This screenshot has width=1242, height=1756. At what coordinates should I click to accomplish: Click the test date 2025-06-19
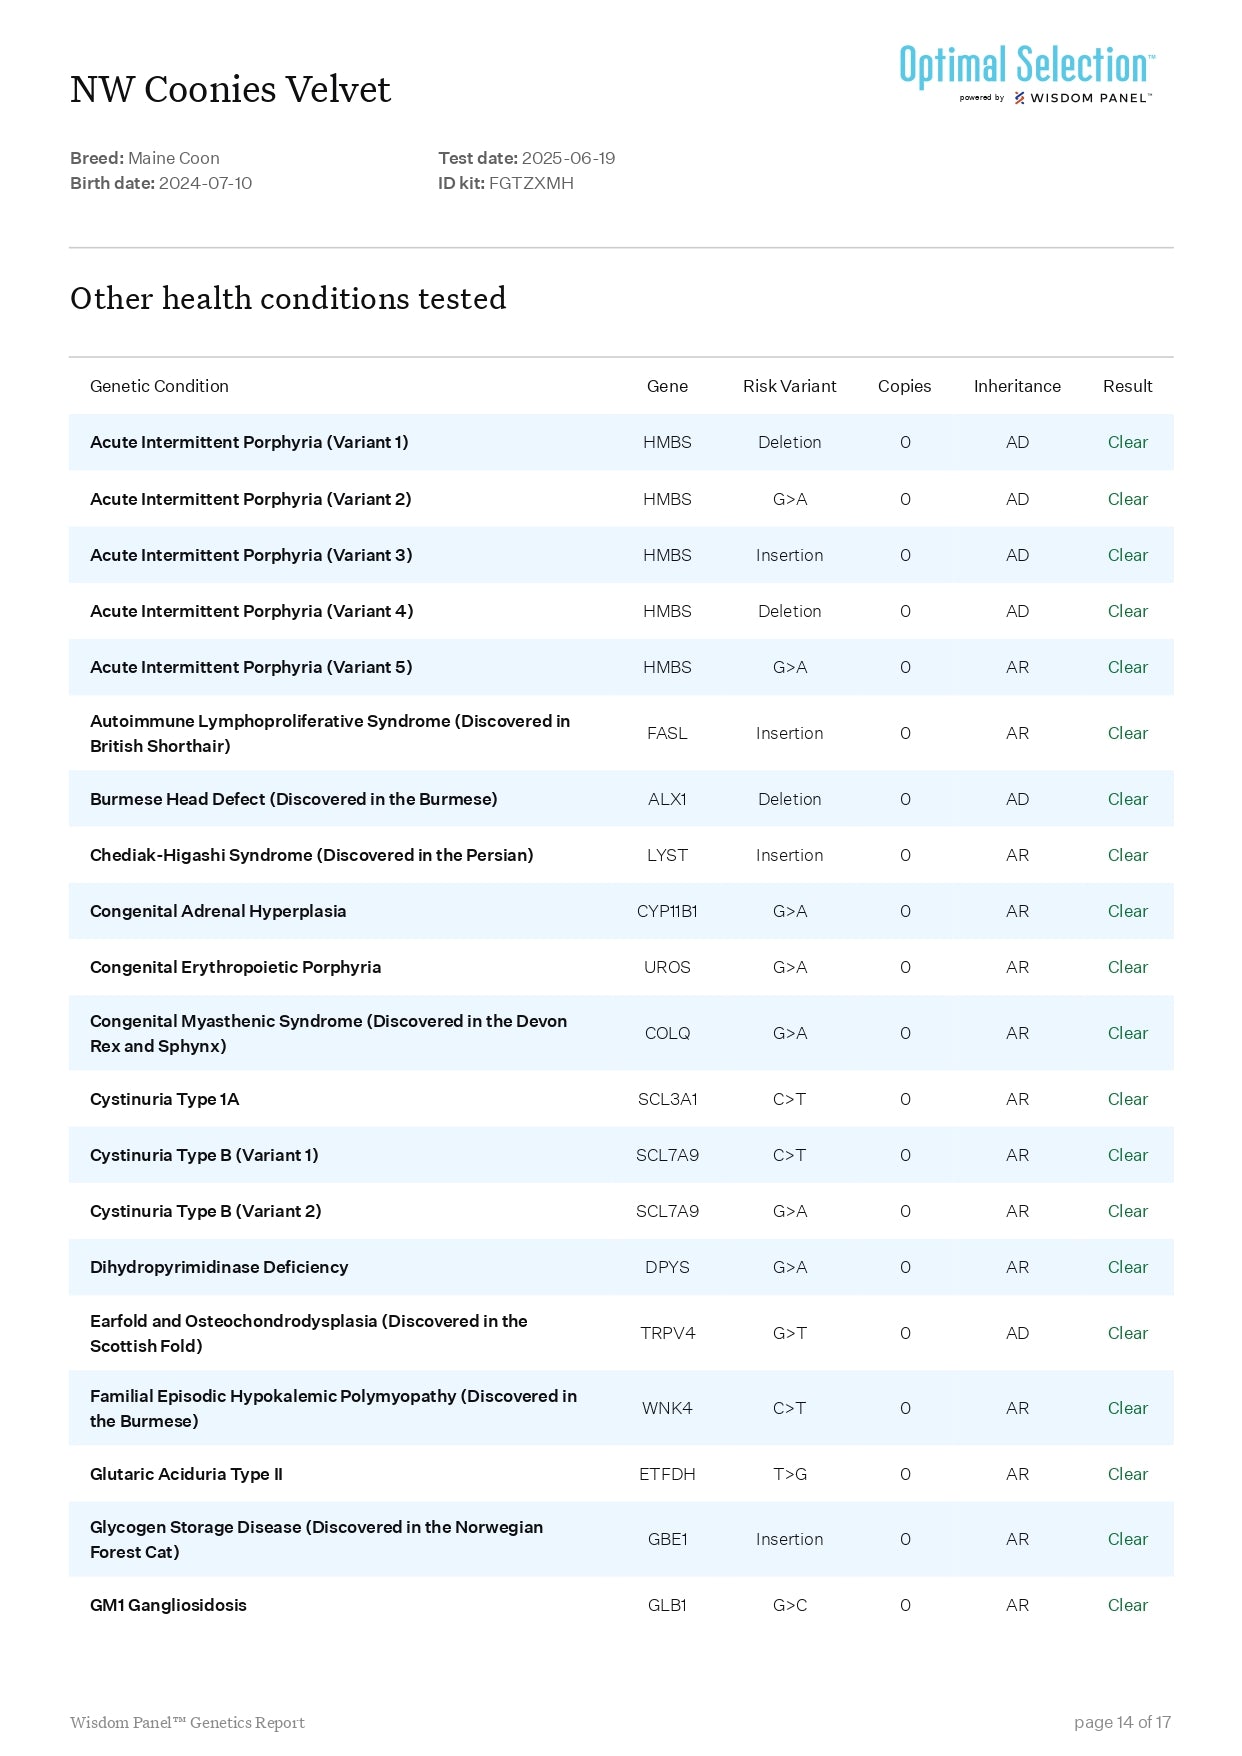tap(568, 158)
